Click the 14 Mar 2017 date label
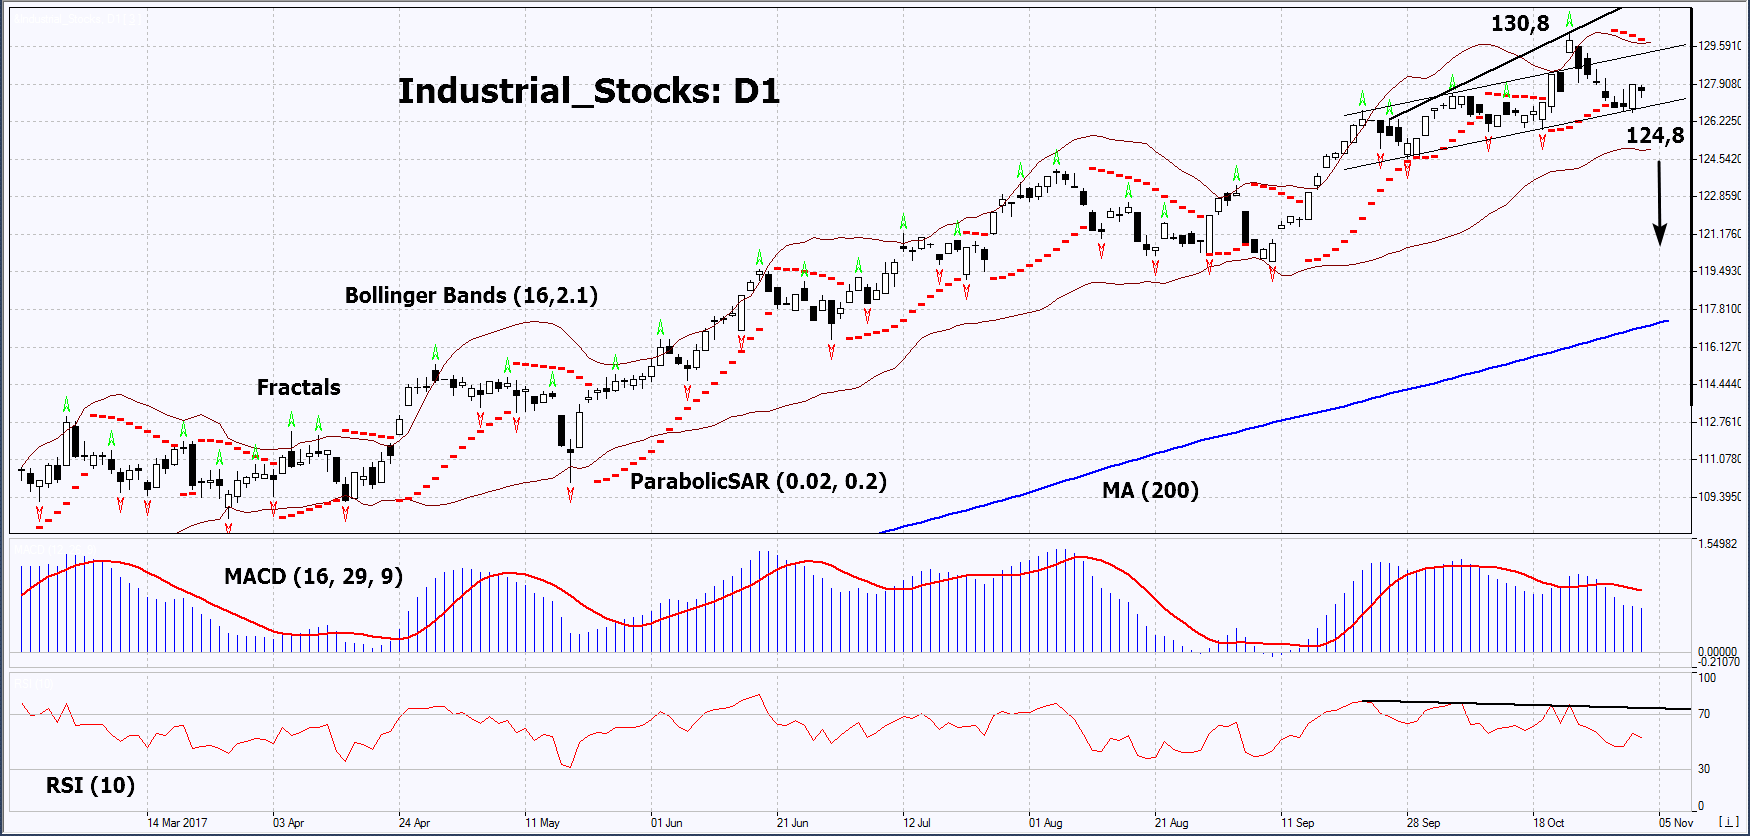1750x836 pixels. tap(177, 823)
